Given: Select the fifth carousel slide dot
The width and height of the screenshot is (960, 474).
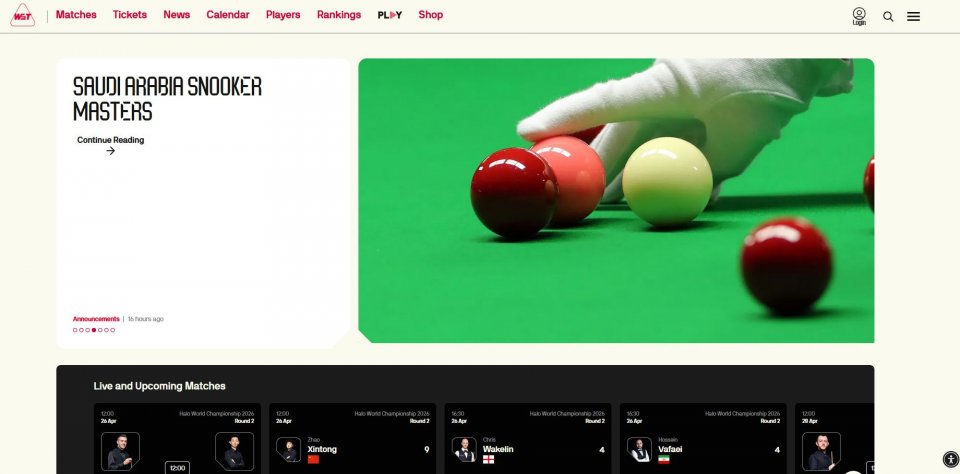Looking at the screenshot, I should (x=100, y=330).
